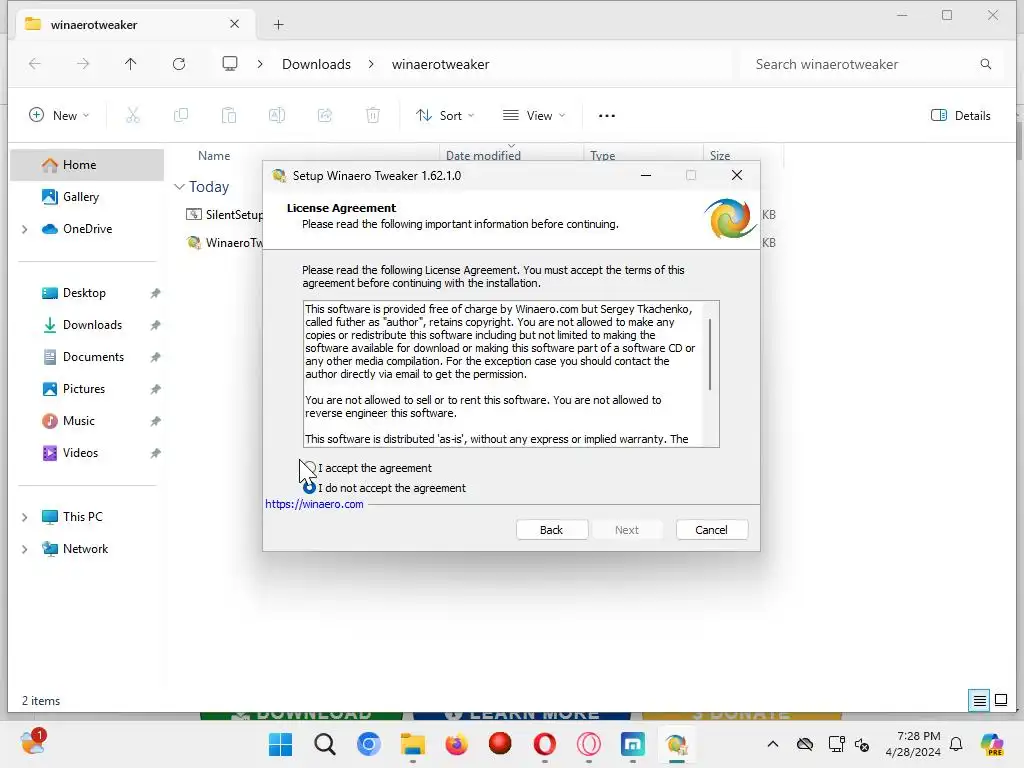Expand the Network tree node
Viewport: 1024px width, 768px height.
(x=24, y=549)
